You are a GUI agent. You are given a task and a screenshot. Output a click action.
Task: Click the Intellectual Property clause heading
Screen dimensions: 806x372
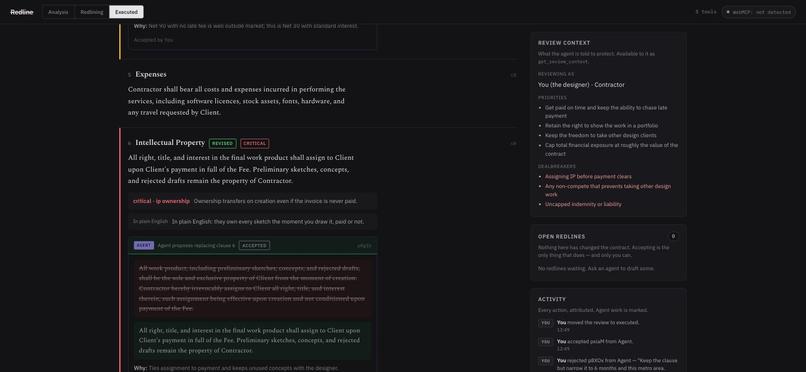coord(170,143)
